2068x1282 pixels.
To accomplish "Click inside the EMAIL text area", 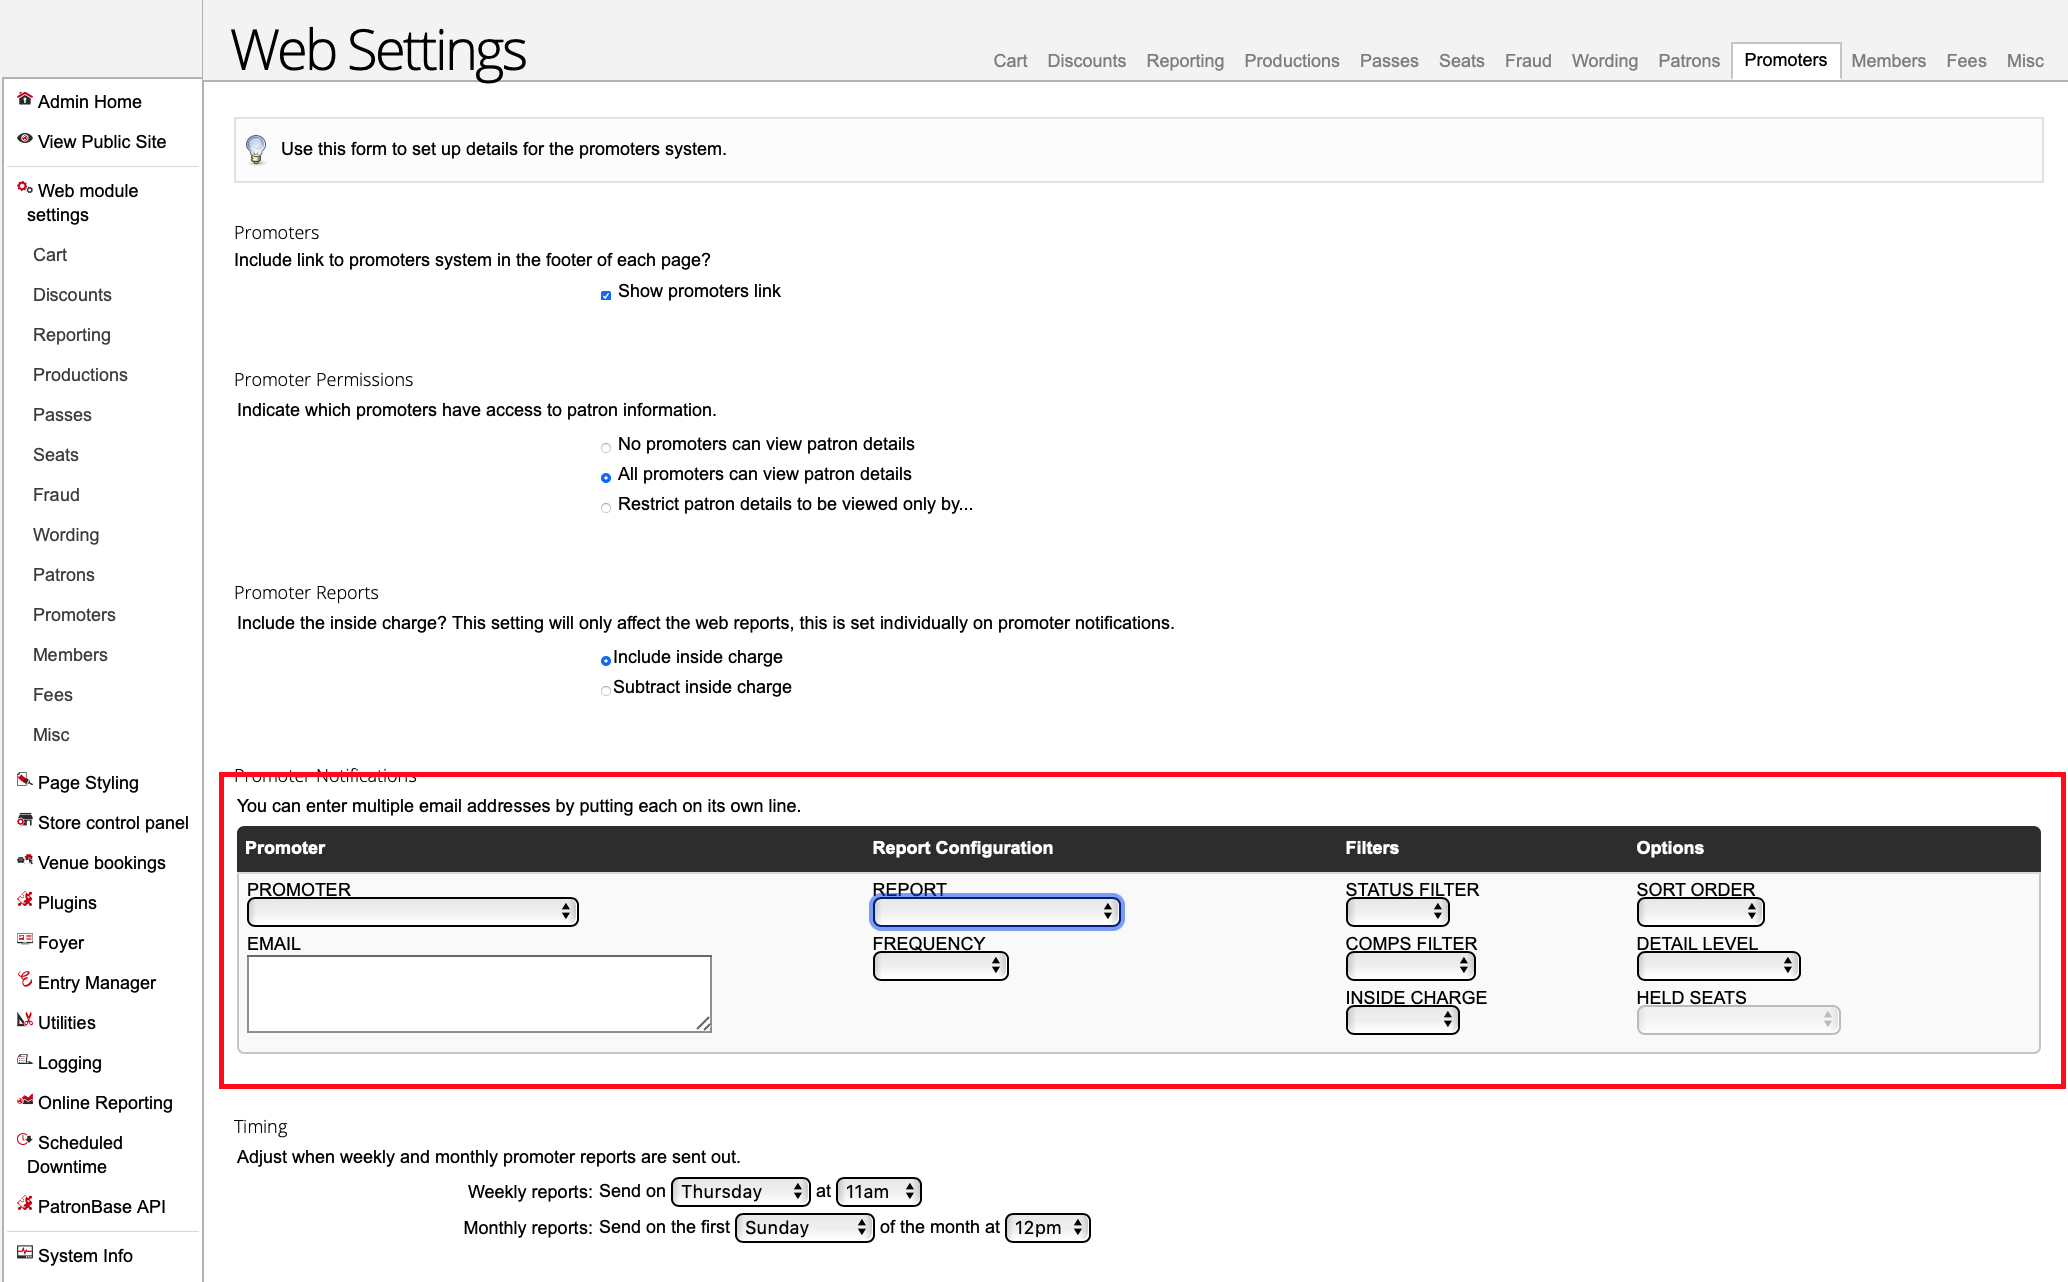I will point(478,993).
